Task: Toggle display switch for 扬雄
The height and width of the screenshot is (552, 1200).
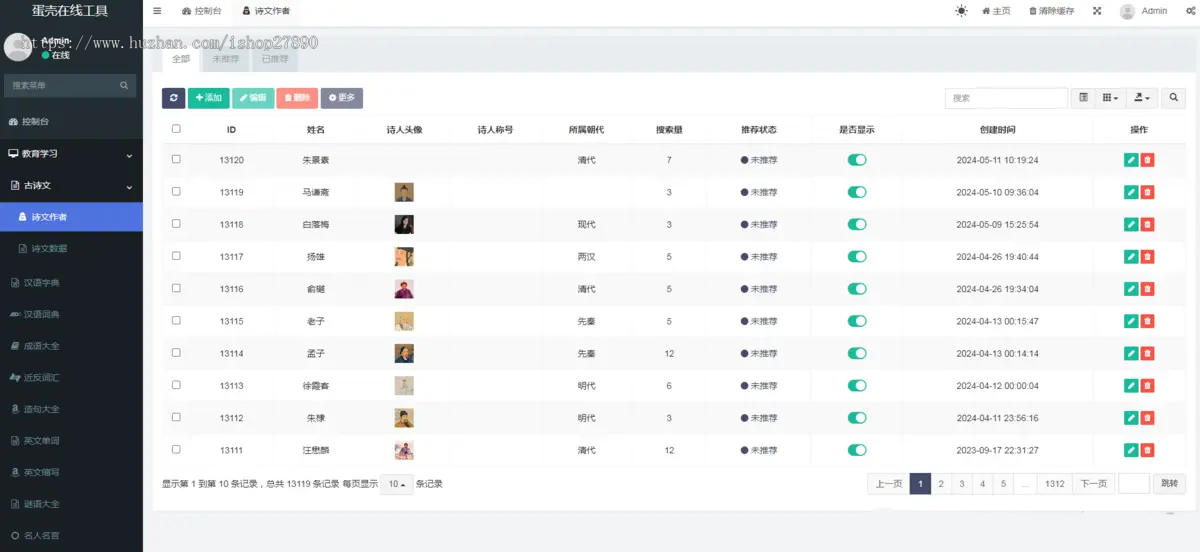Action: (x=857, y=257)
